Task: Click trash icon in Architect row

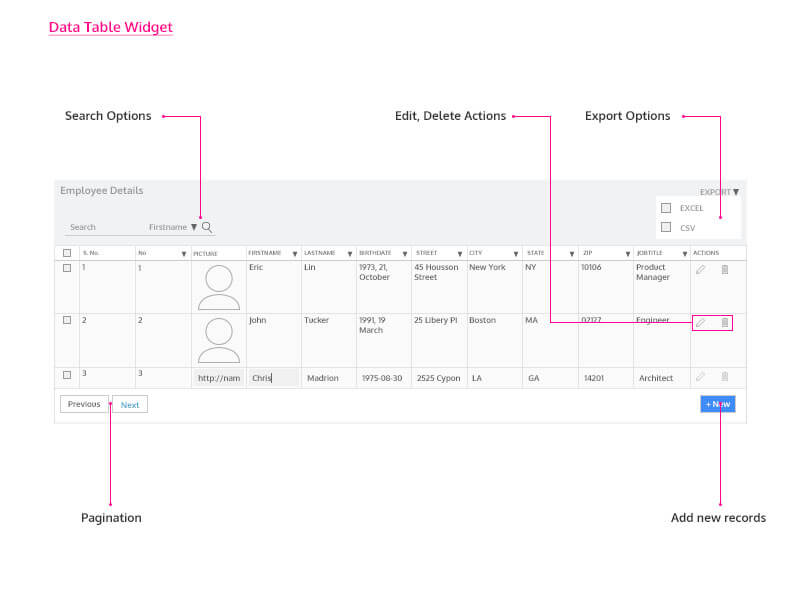Action: [x=725, y=377]
